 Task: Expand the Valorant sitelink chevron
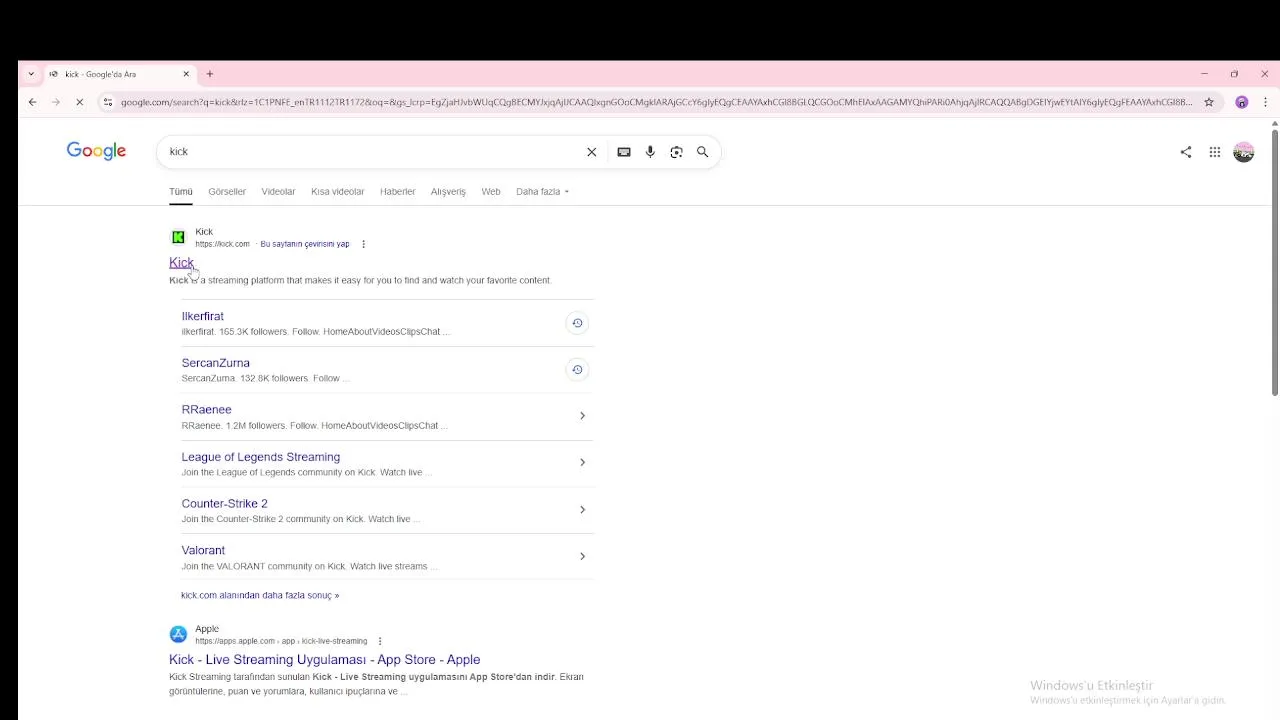click(x=582, y=556)
